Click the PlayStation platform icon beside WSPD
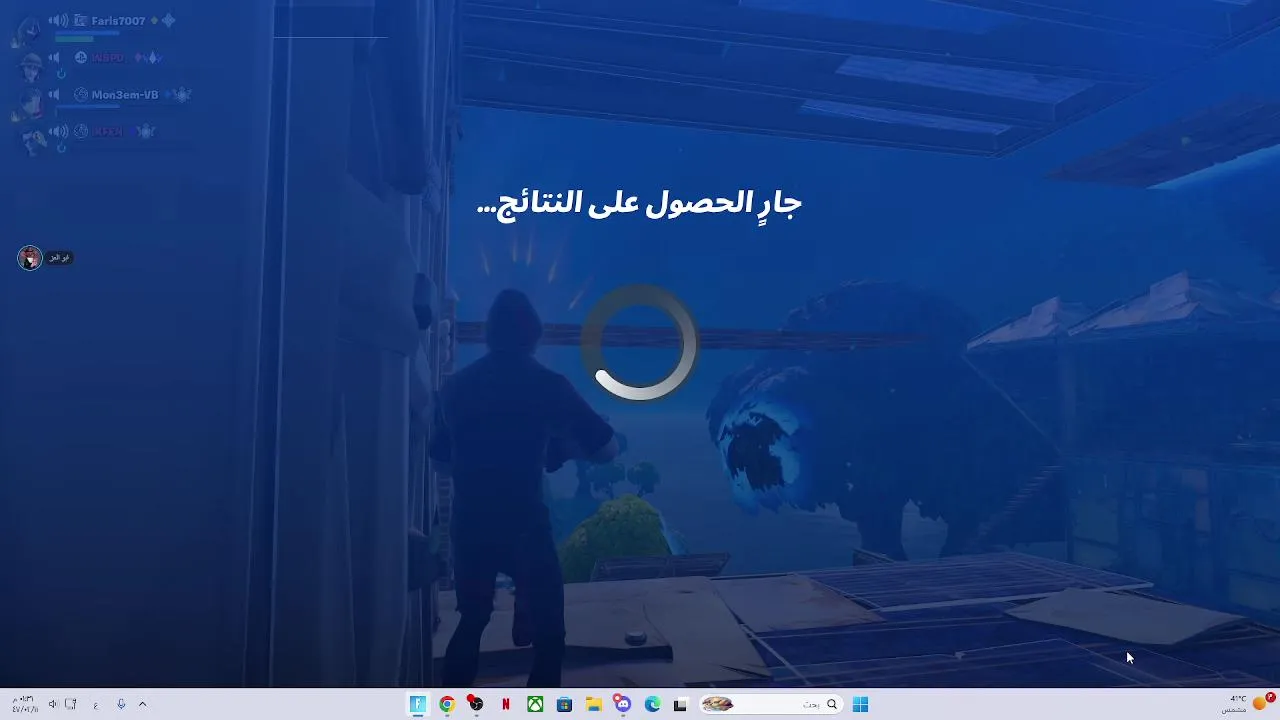Image resolution: width=1280 pixels, height=720 pixels. (81, 58)
